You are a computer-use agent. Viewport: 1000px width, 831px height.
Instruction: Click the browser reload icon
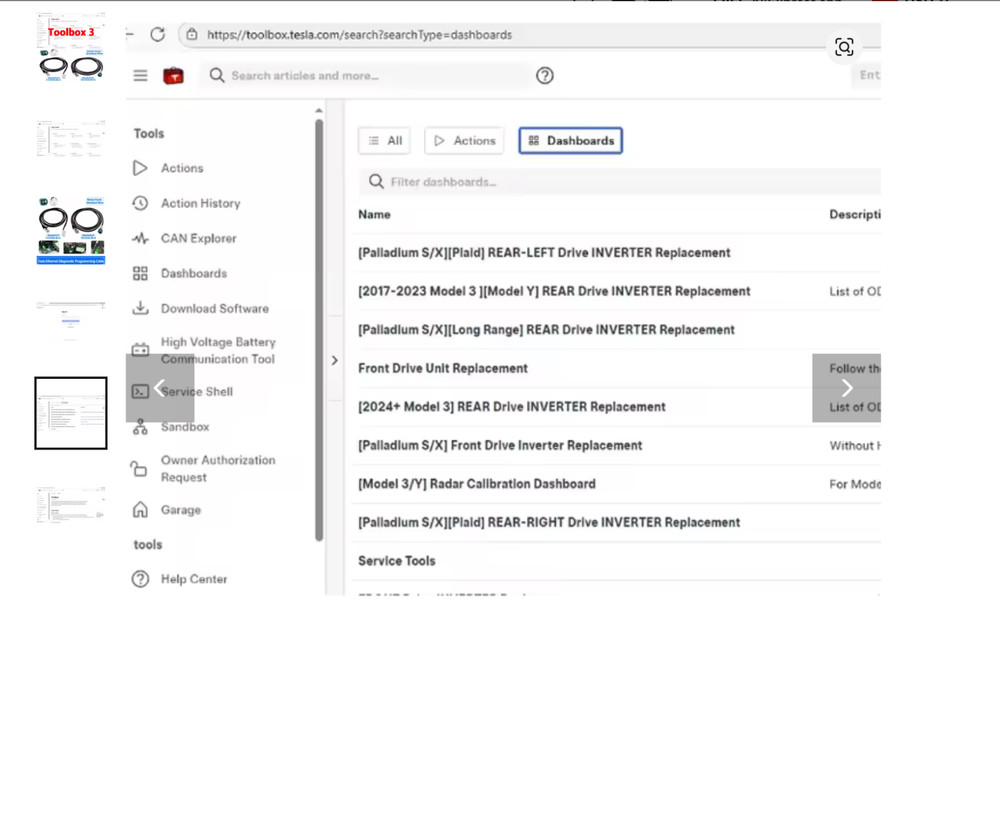158,34
